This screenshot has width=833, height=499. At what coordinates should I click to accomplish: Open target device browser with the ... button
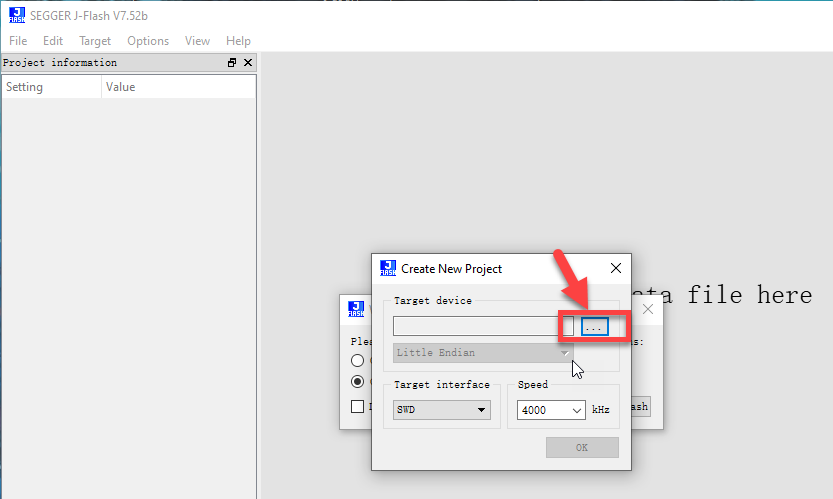pos(594,327)
